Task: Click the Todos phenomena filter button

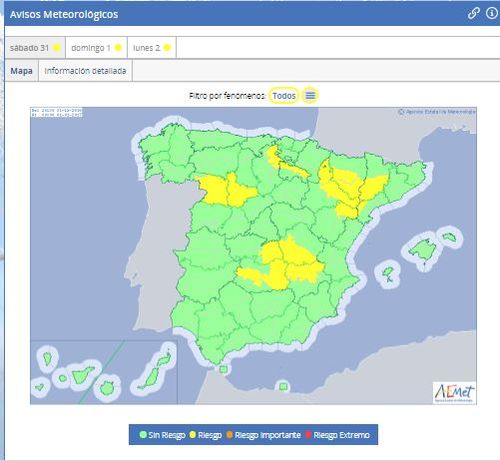Action: click(284, 96)
